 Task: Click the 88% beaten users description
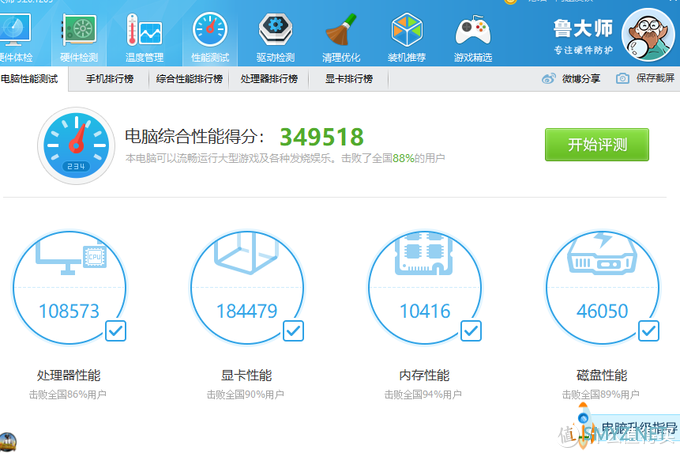[285, 158]
